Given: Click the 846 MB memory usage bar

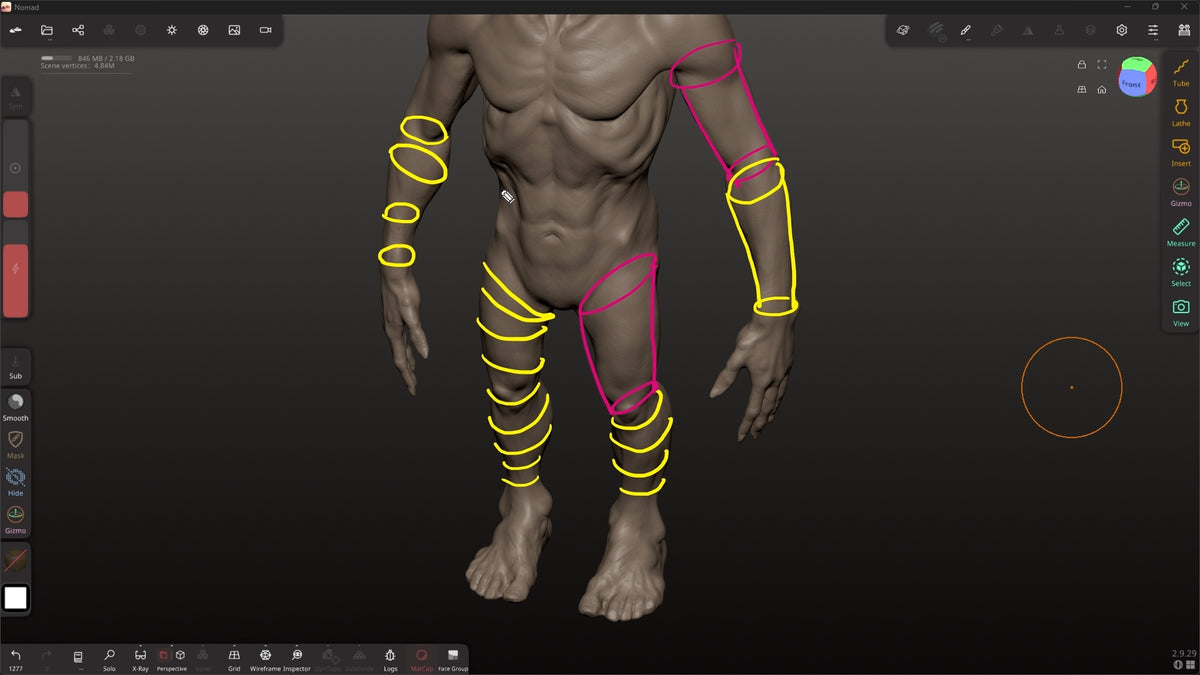Looking at the screenshot, I should point(55,59).
